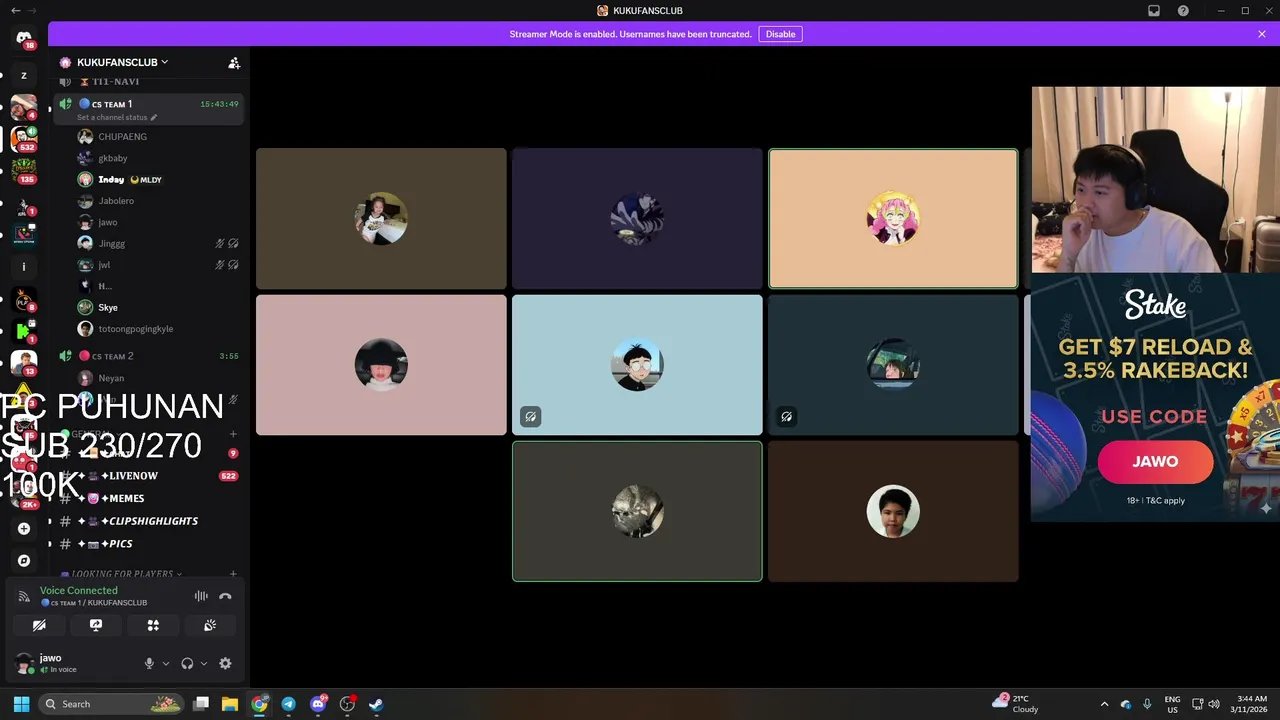
Task: Go forward using title bar arrow
Action: pos(32,11)
